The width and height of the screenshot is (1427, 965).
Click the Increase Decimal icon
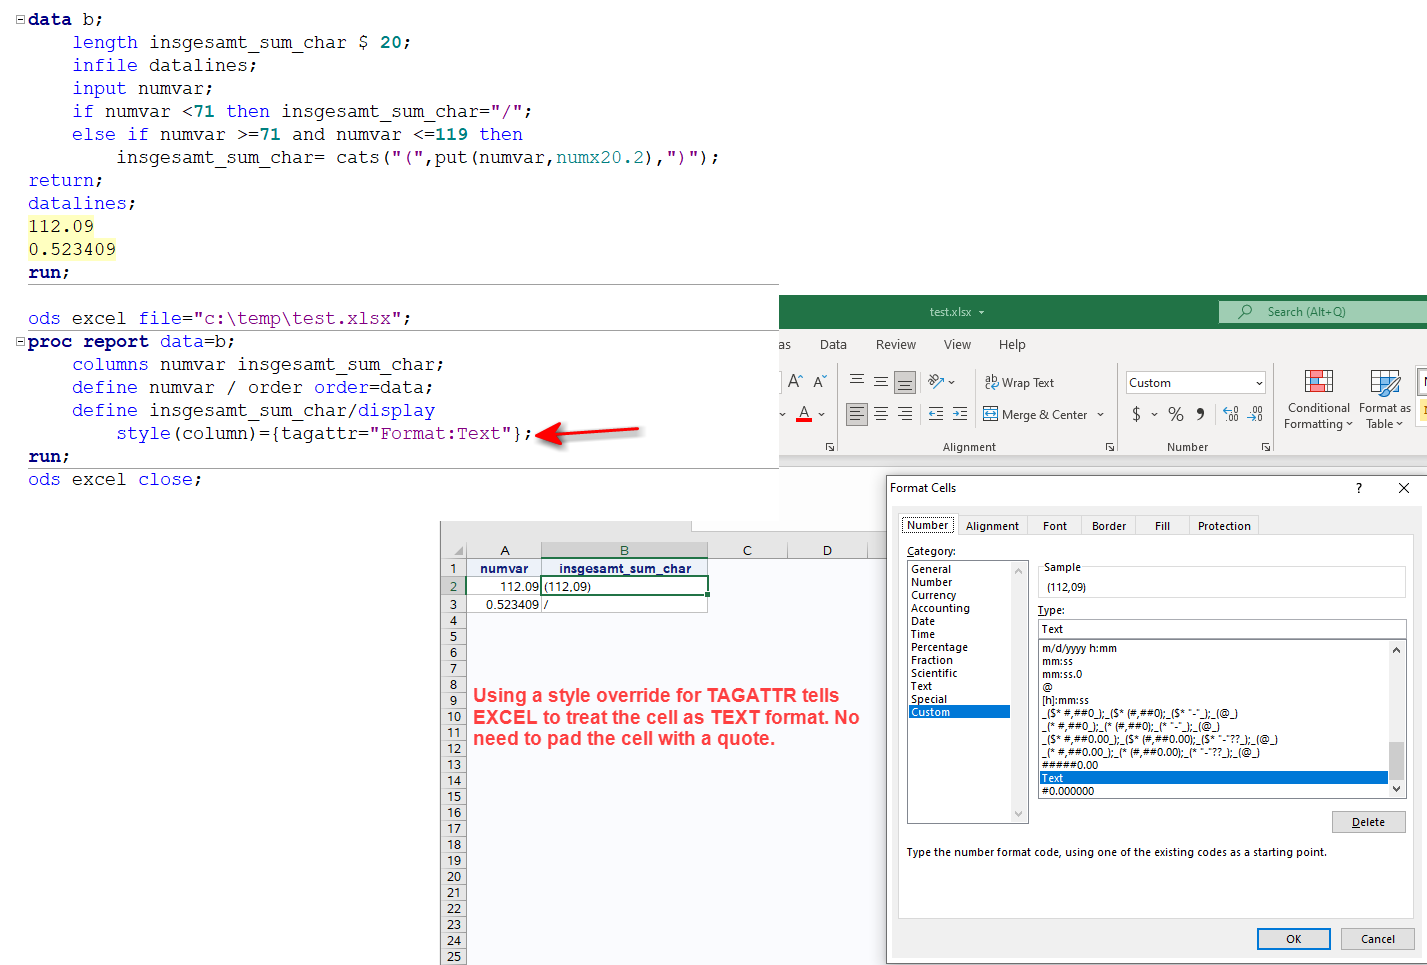coord(1229,413)
